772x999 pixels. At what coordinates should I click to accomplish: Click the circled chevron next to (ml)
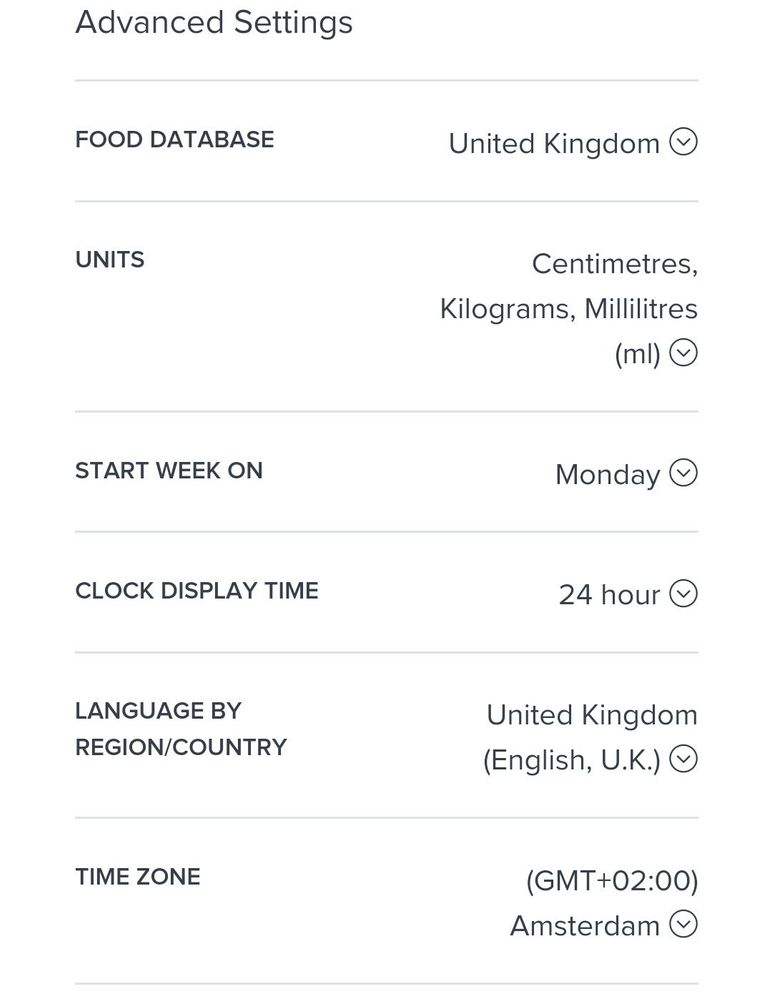click(x=683, y=353)
